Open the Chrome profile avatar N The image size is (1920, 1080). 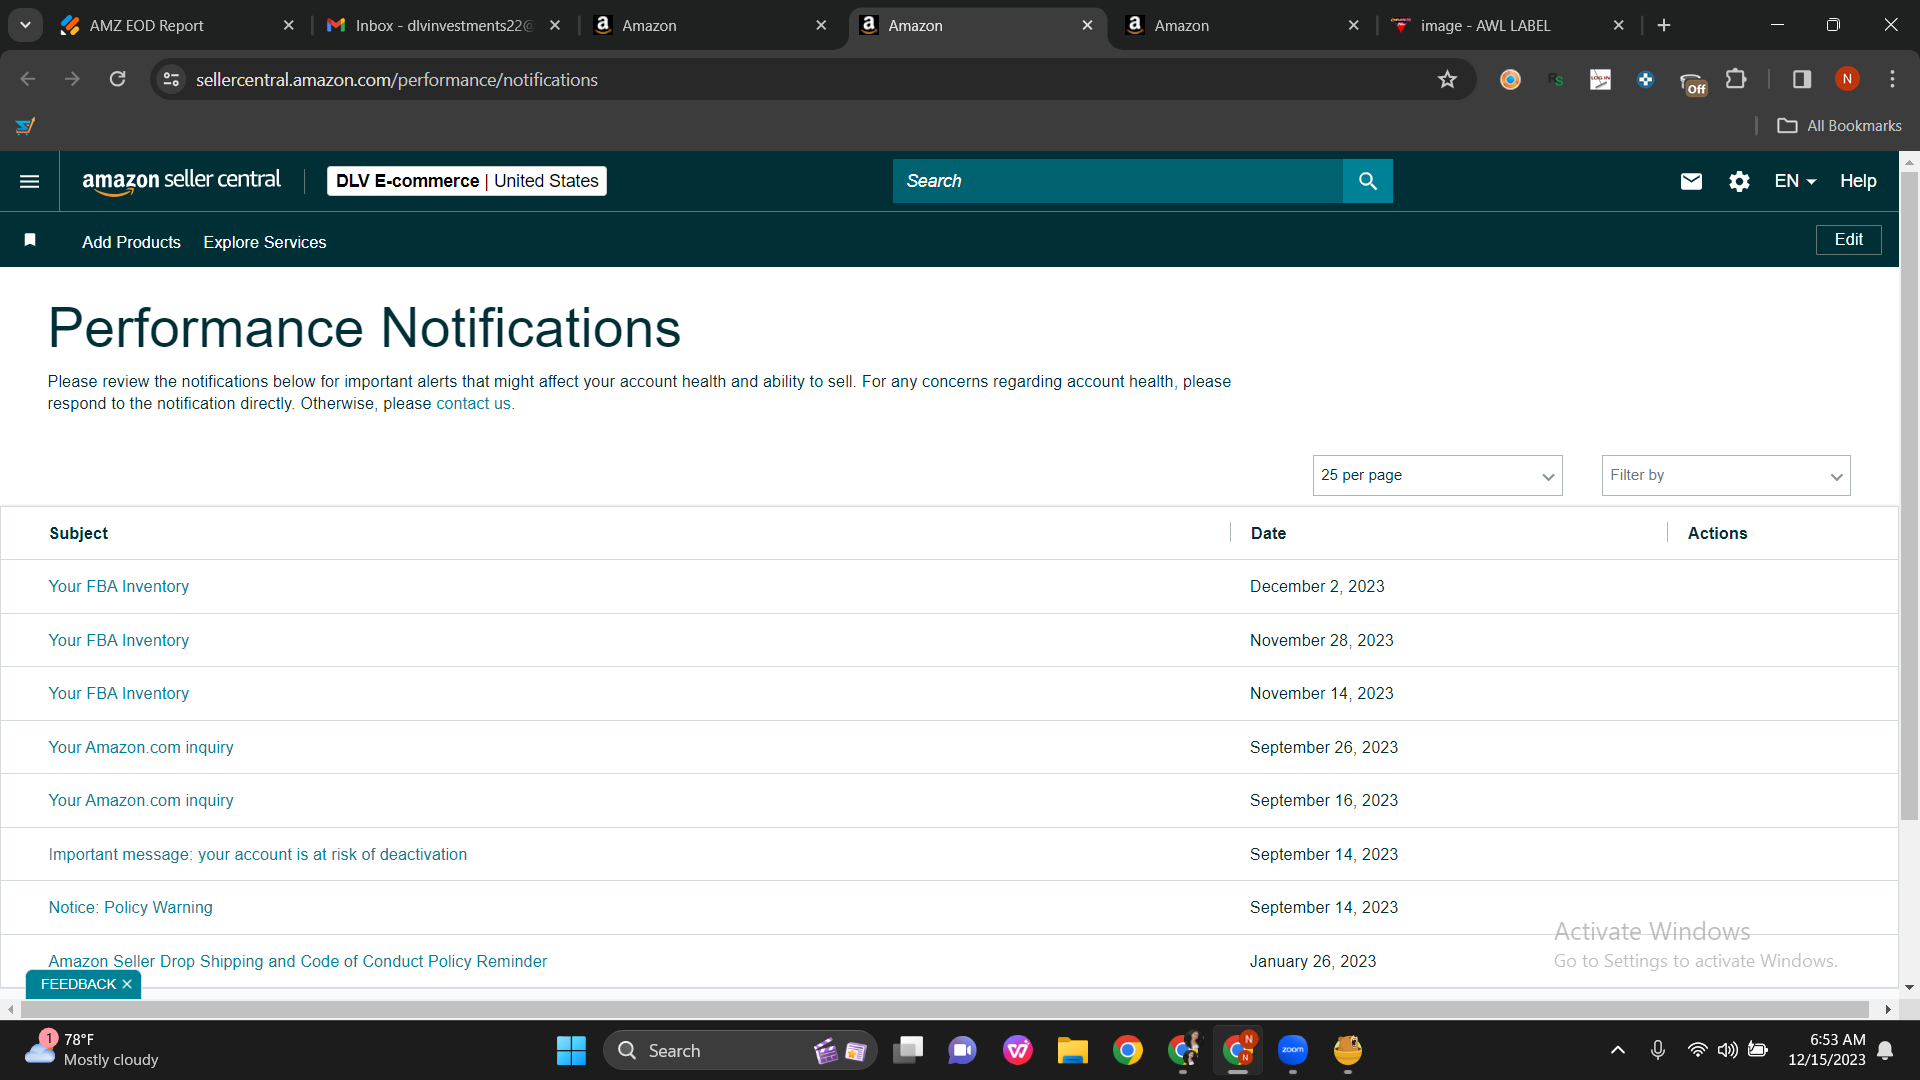(1847, 79)
